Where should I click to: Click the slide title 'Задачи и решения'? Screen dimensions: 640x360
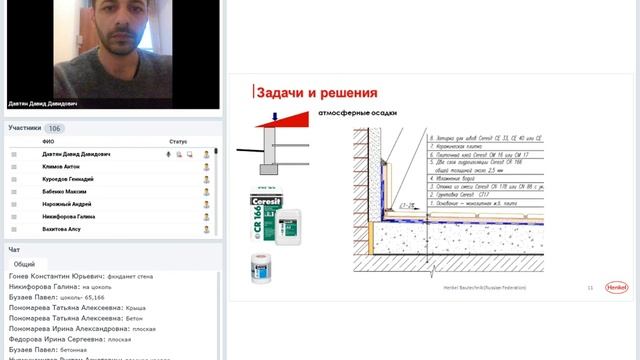coord(317,93)
